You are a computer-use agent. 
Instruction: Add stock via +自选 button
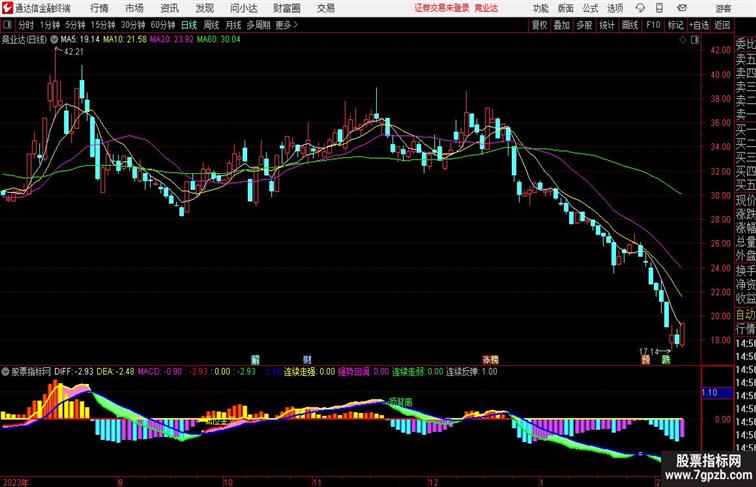(x=699, y=25)
